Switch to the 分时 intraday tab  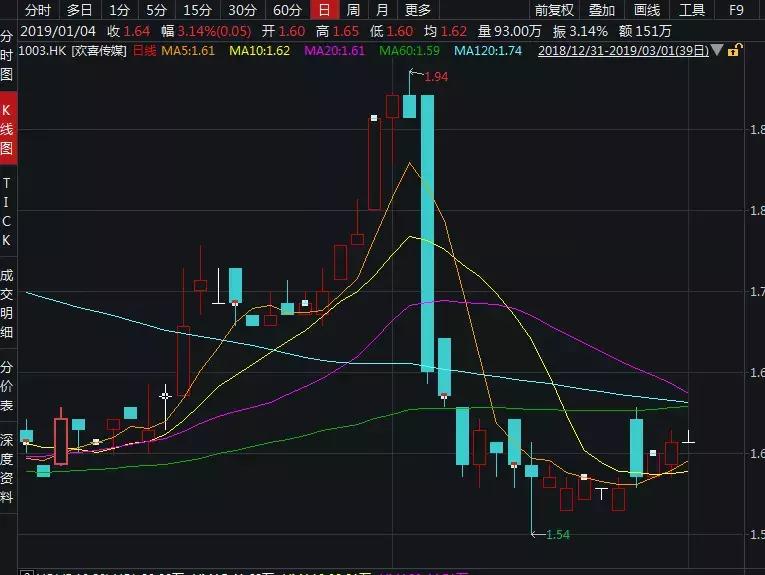click(x=38, y=9)
